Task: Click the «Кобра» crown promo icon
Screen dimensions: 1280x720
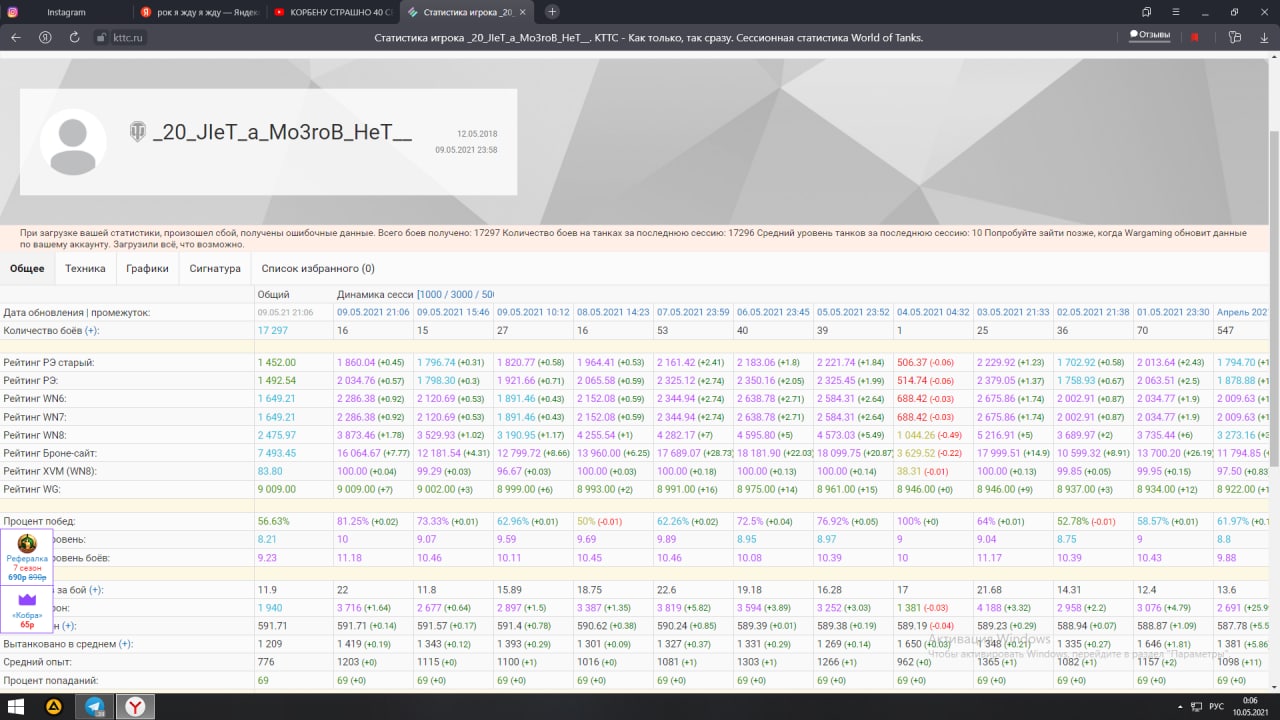Action: 26,598
